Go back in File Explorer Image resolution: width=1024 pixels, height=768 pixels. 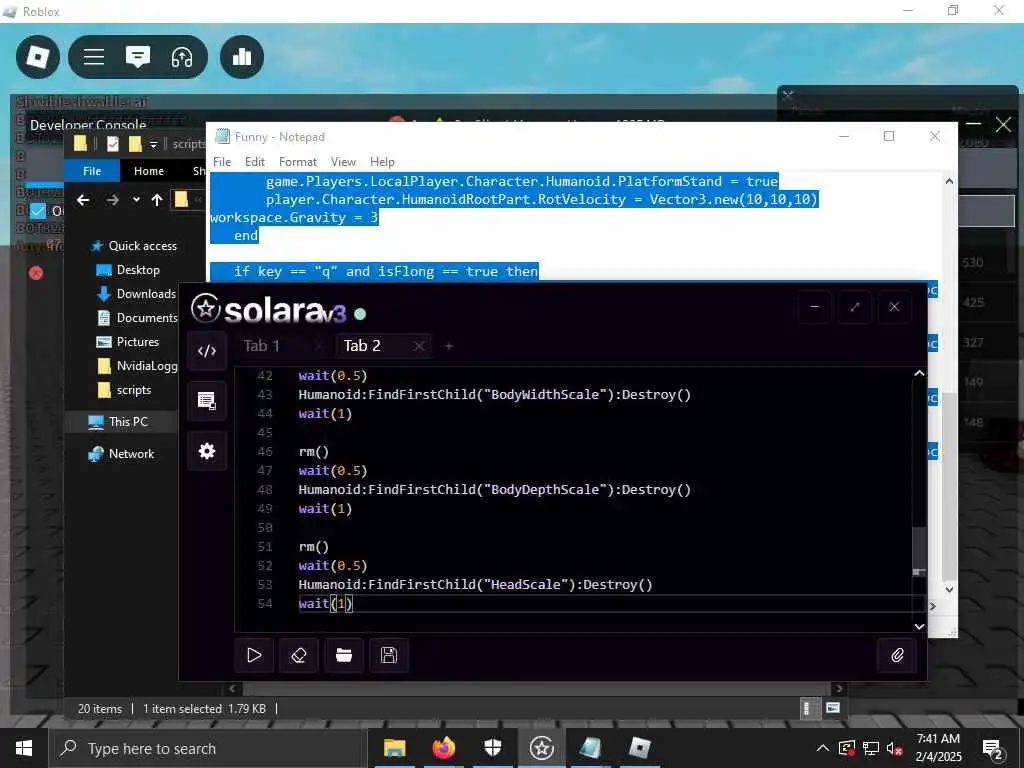point(83,200)
